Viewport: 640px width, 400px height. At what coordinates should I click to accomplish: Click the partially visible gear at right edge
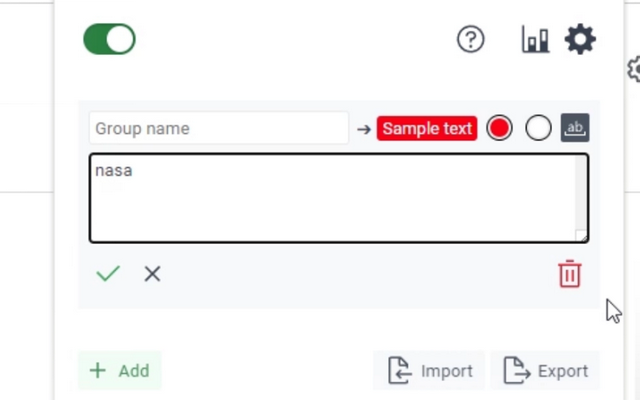tap(633, 69)
